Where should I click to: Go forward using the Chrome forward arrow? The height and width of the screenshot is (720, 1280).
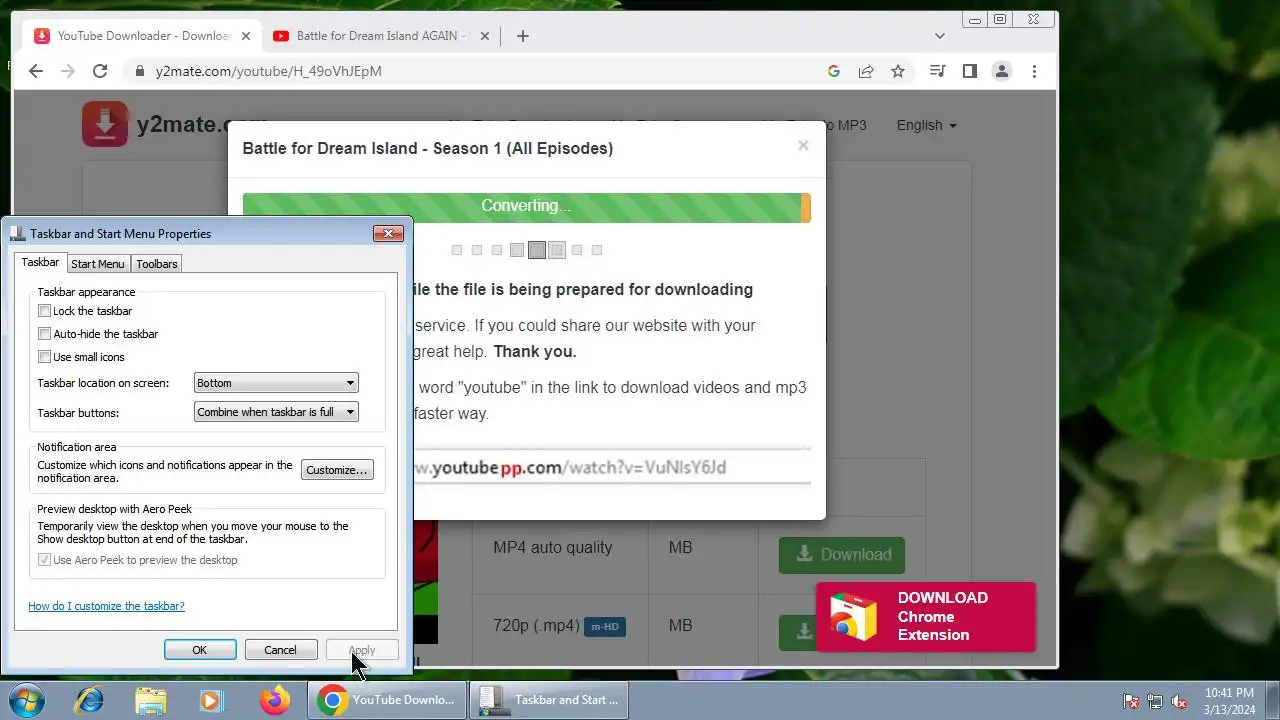pyautogui.click(x=68, y=71)
